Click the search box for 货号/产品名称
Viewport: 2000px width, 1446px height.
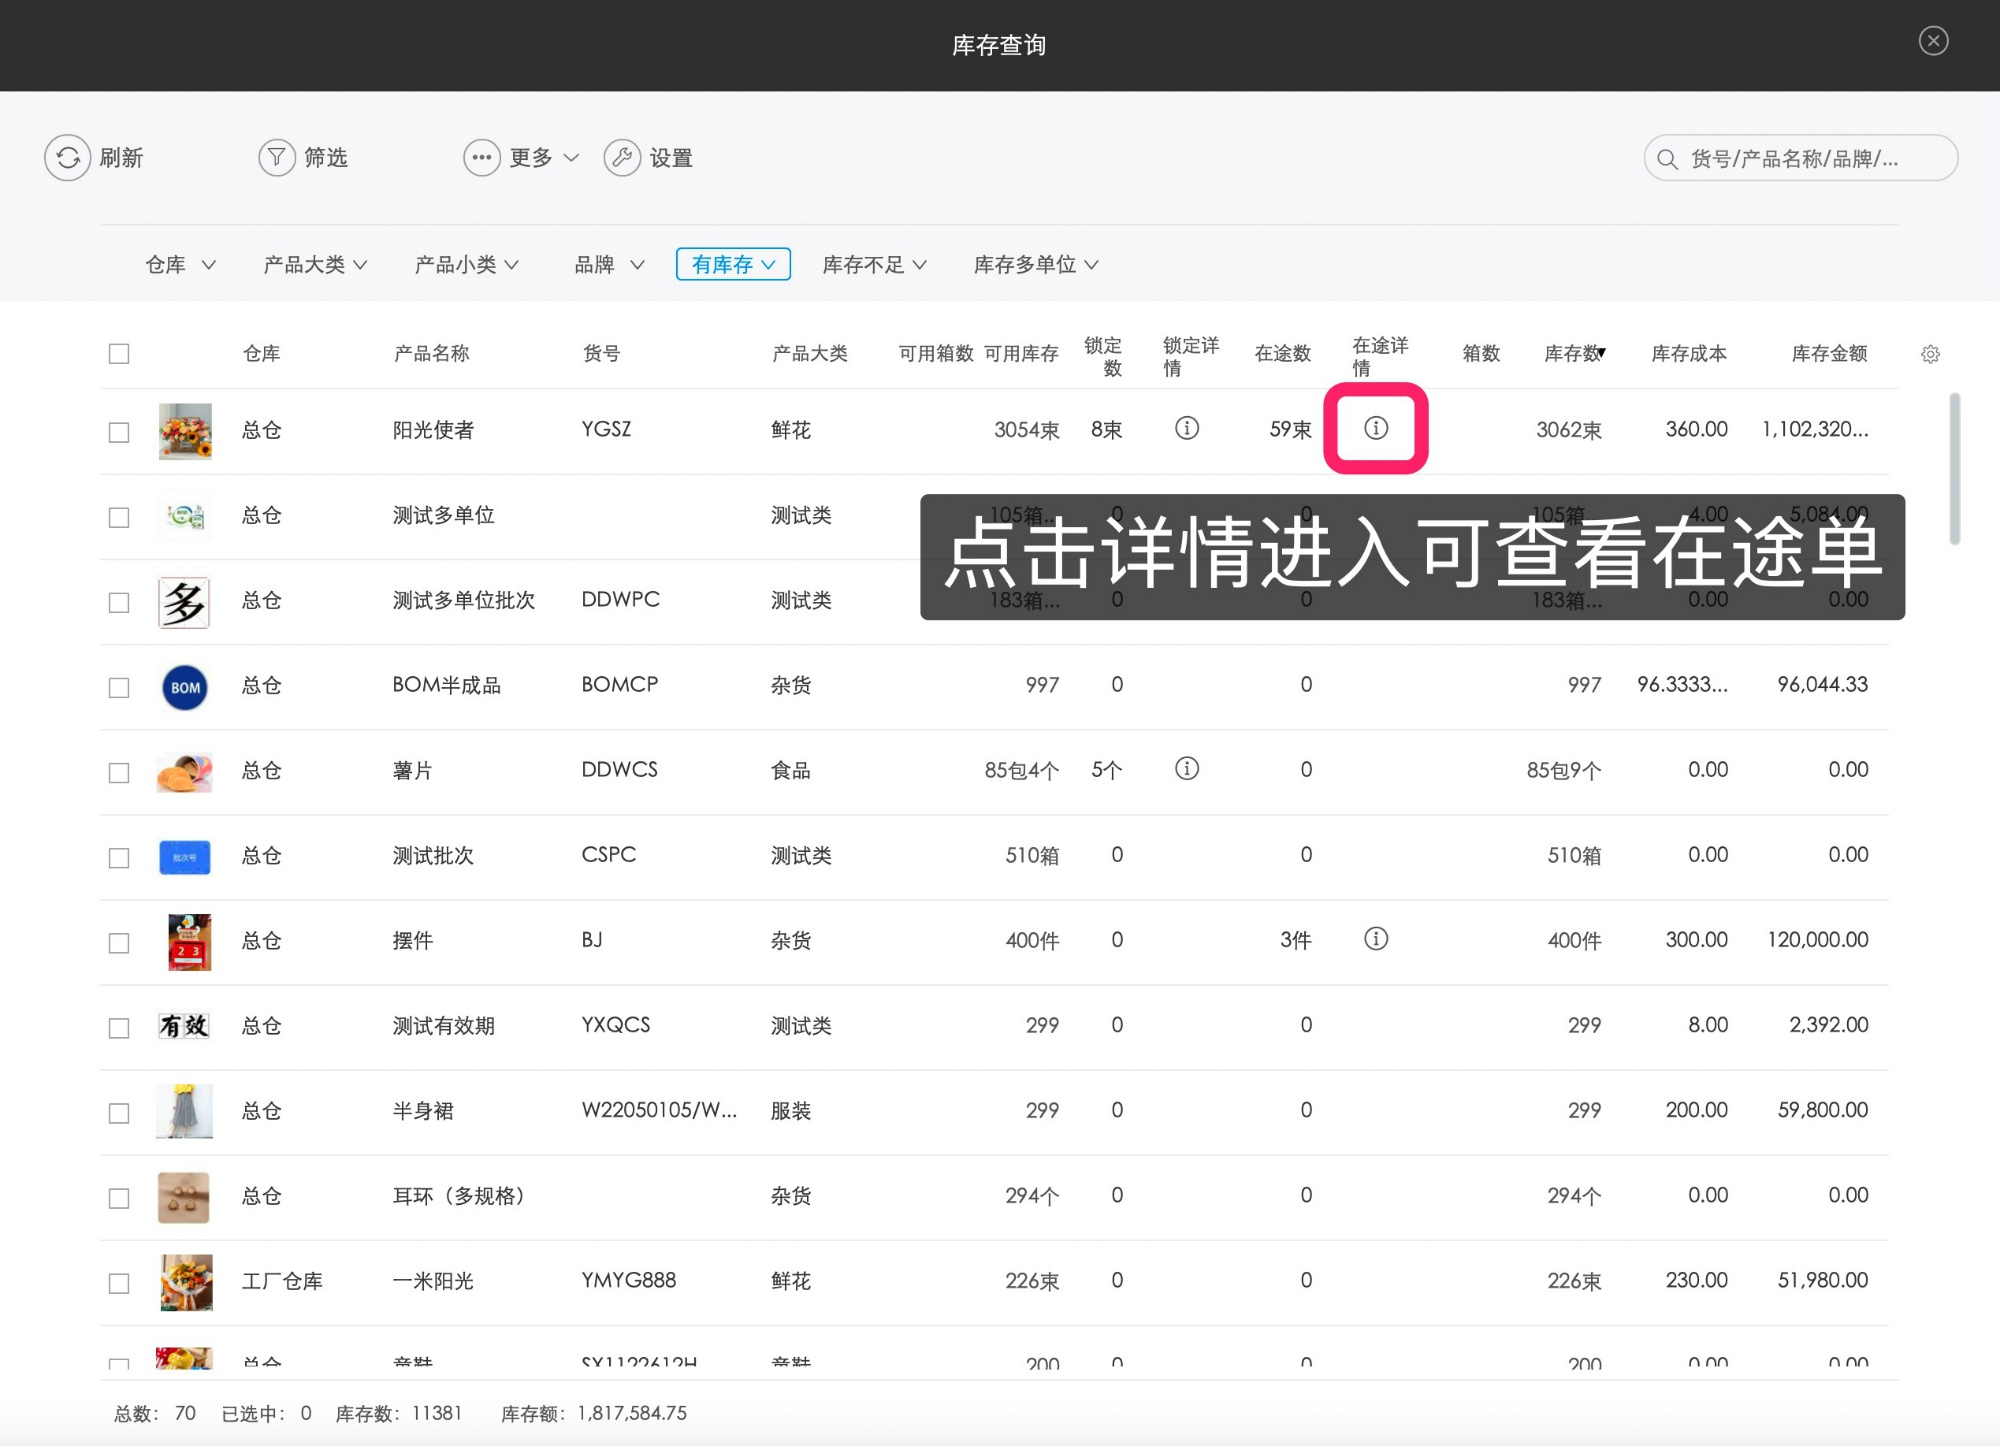click(x=1800, y=158)
